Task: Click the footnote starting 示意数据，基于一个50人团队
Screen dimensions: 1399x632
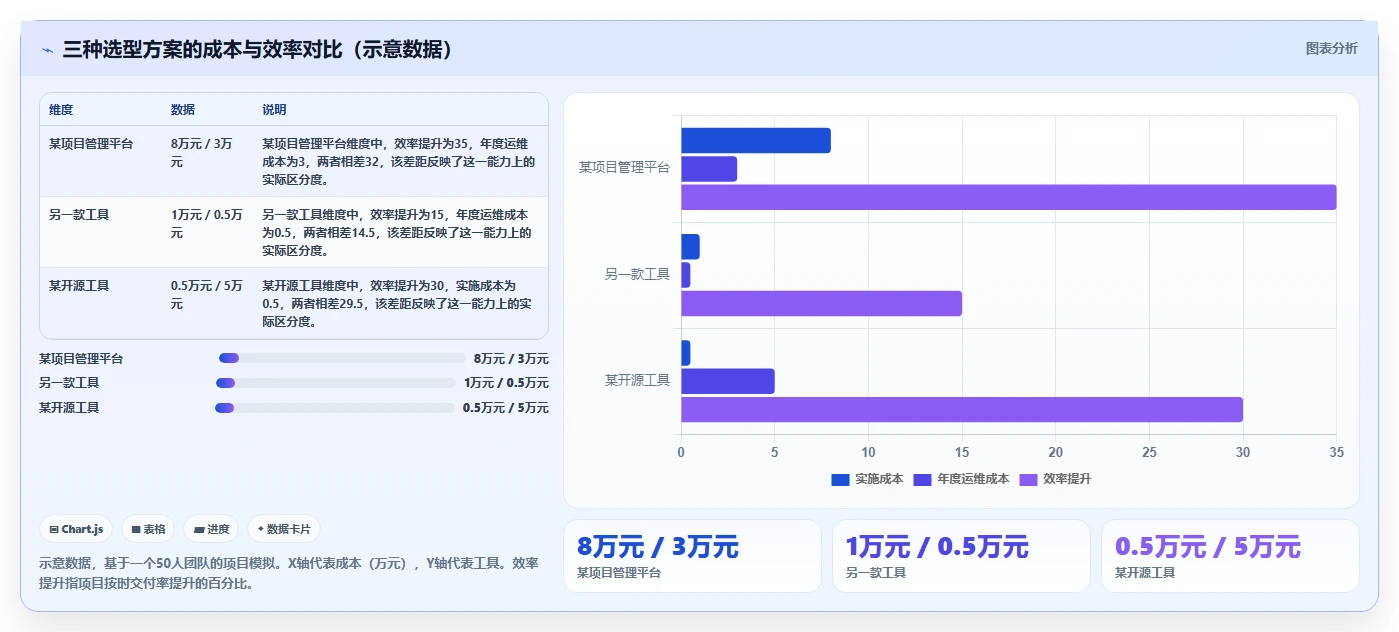Action: click(x=289, y=573)
